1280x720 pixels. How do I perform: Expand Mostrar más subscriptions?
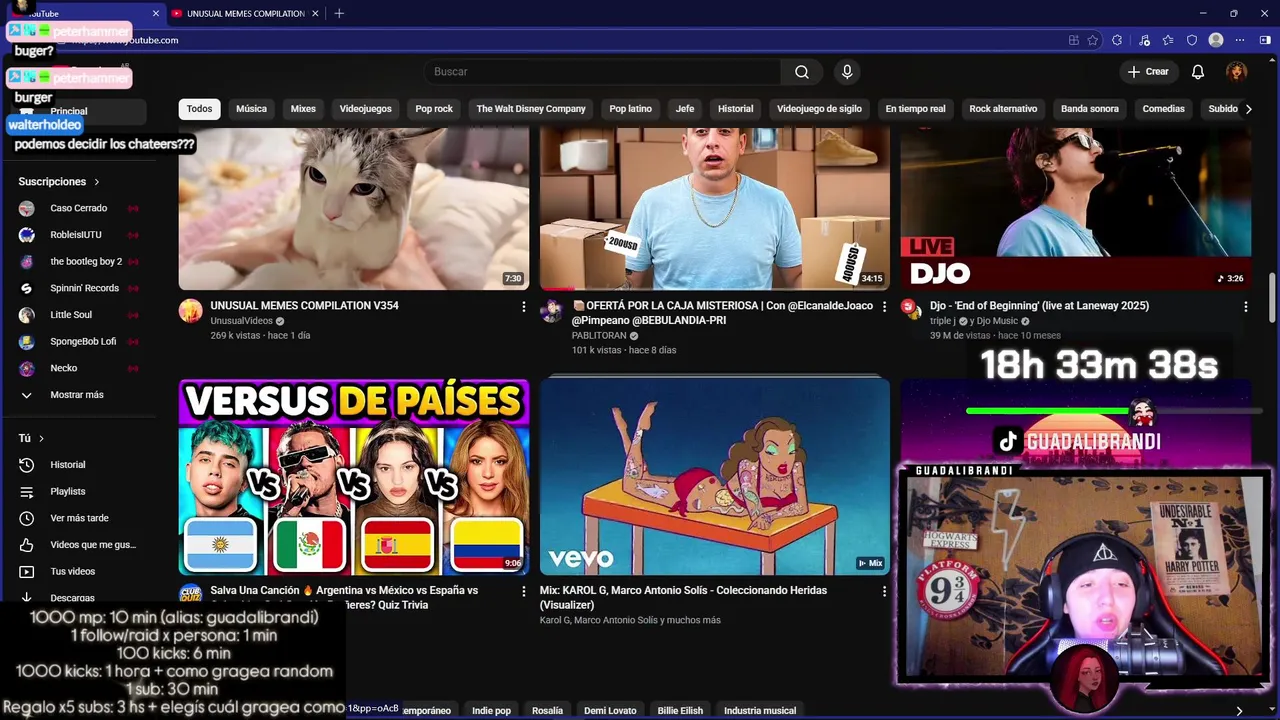76,395
